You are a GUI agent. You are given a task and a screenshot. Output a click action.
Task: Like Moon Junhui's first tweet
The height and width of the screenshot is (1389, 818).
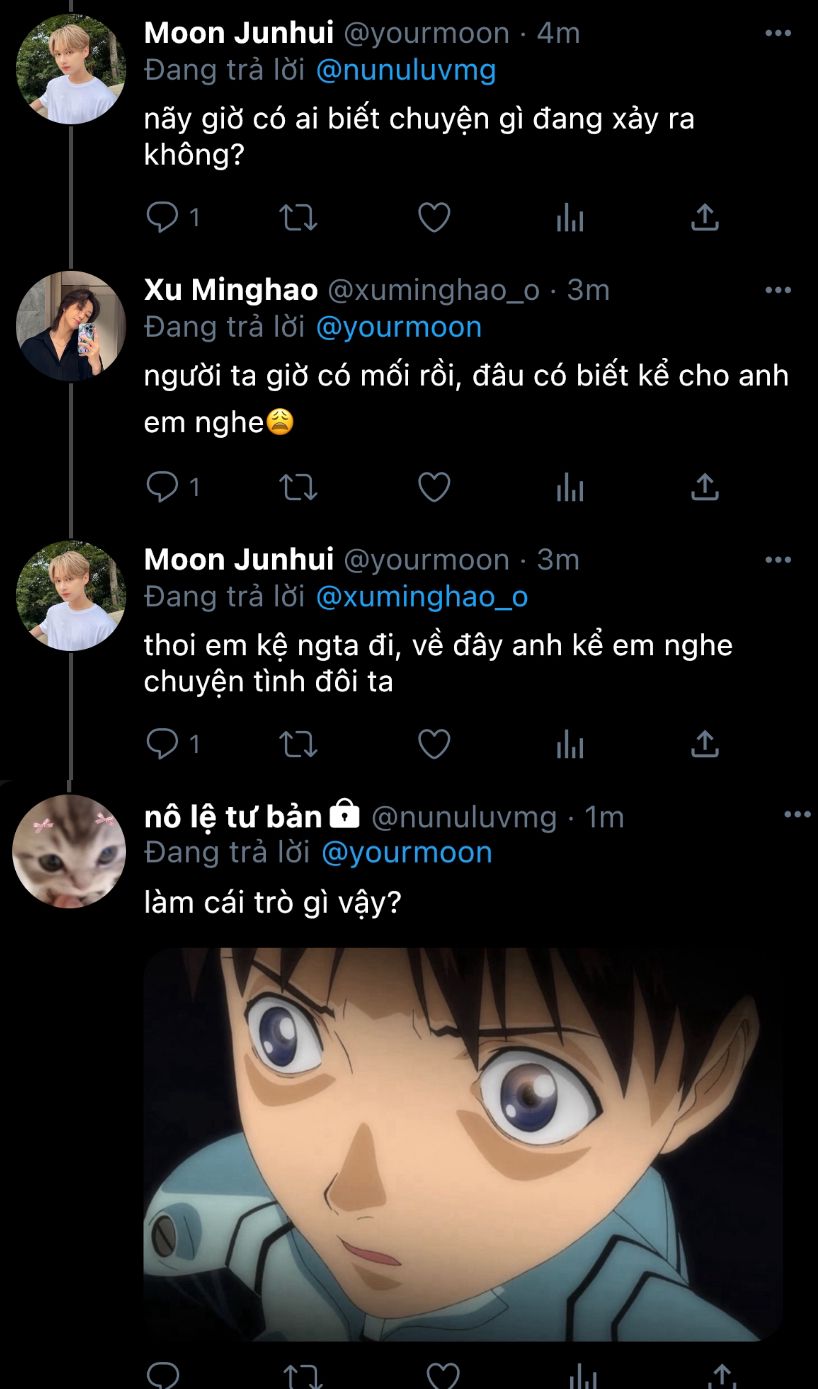click(x=433, y=217)
